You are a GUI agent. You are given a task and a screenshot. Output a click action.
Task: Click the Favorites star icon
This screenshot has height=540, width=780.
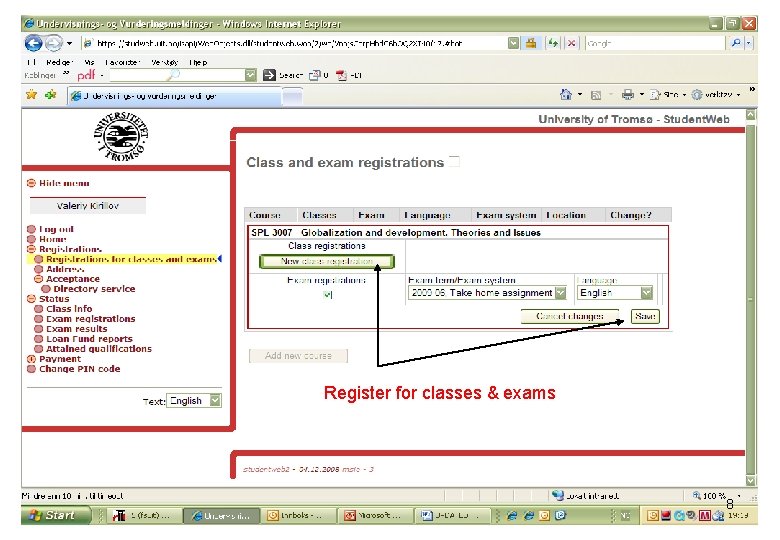31,94
